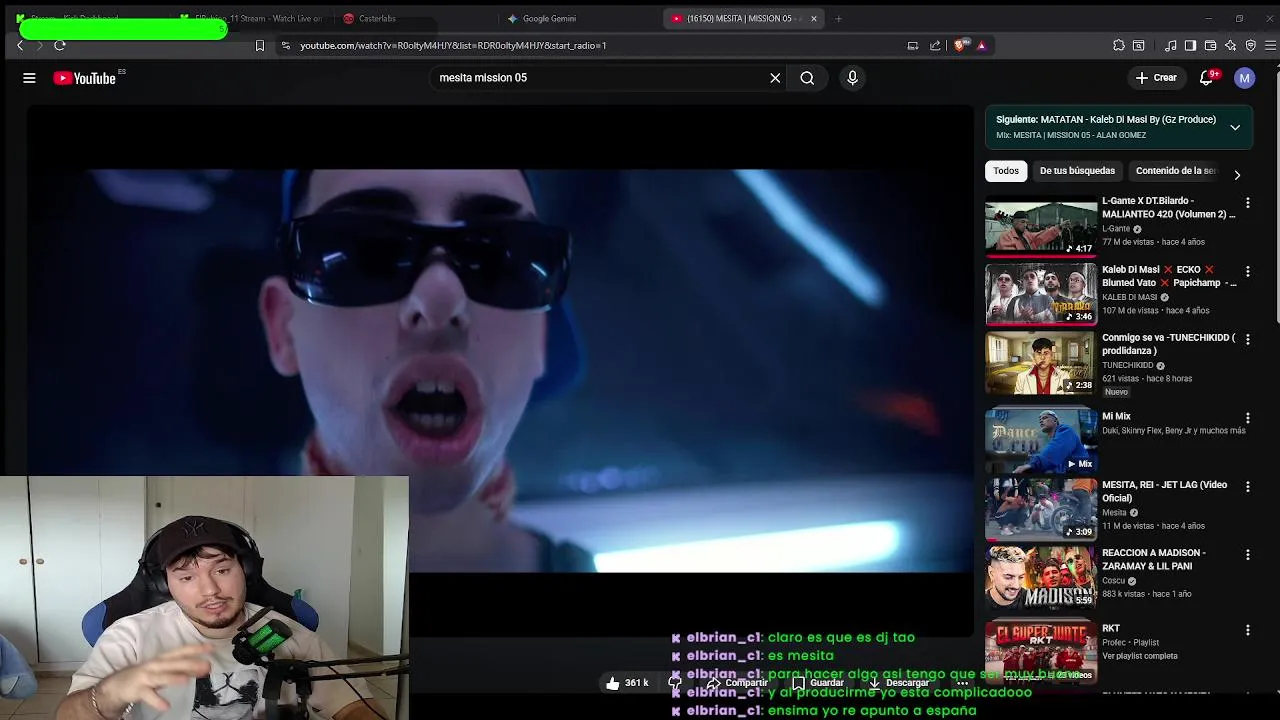Open Brave Shields lion icon
Screen dimensions: 1280x720
pyautogui.click(x=962, y=45)
